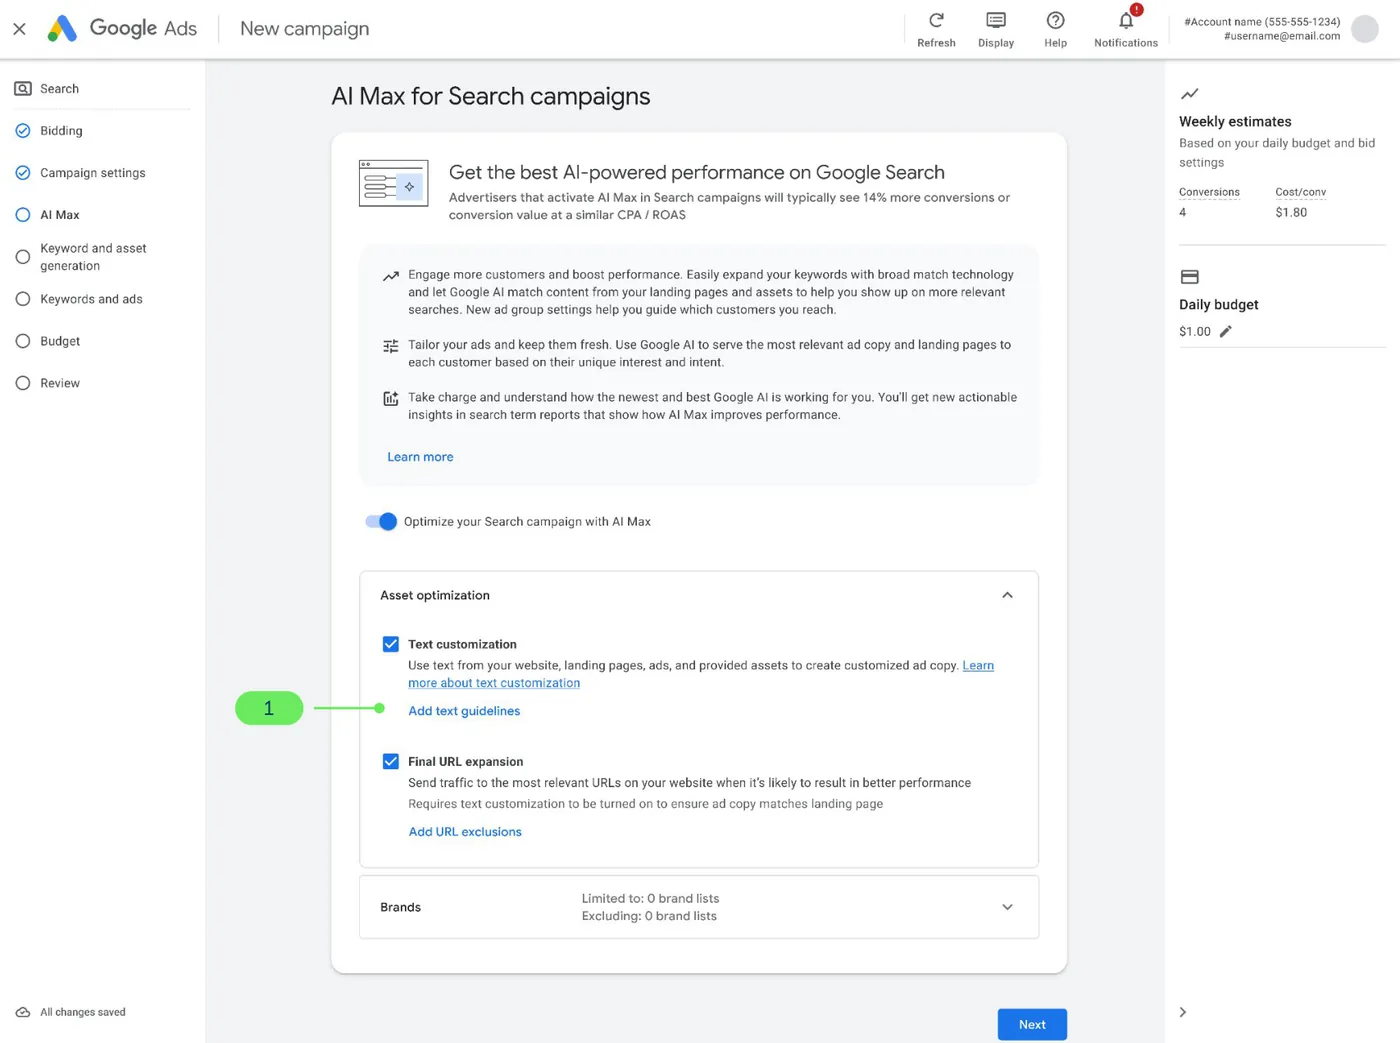Uncheck the Final URL expansion checkbox

[391, 761]
